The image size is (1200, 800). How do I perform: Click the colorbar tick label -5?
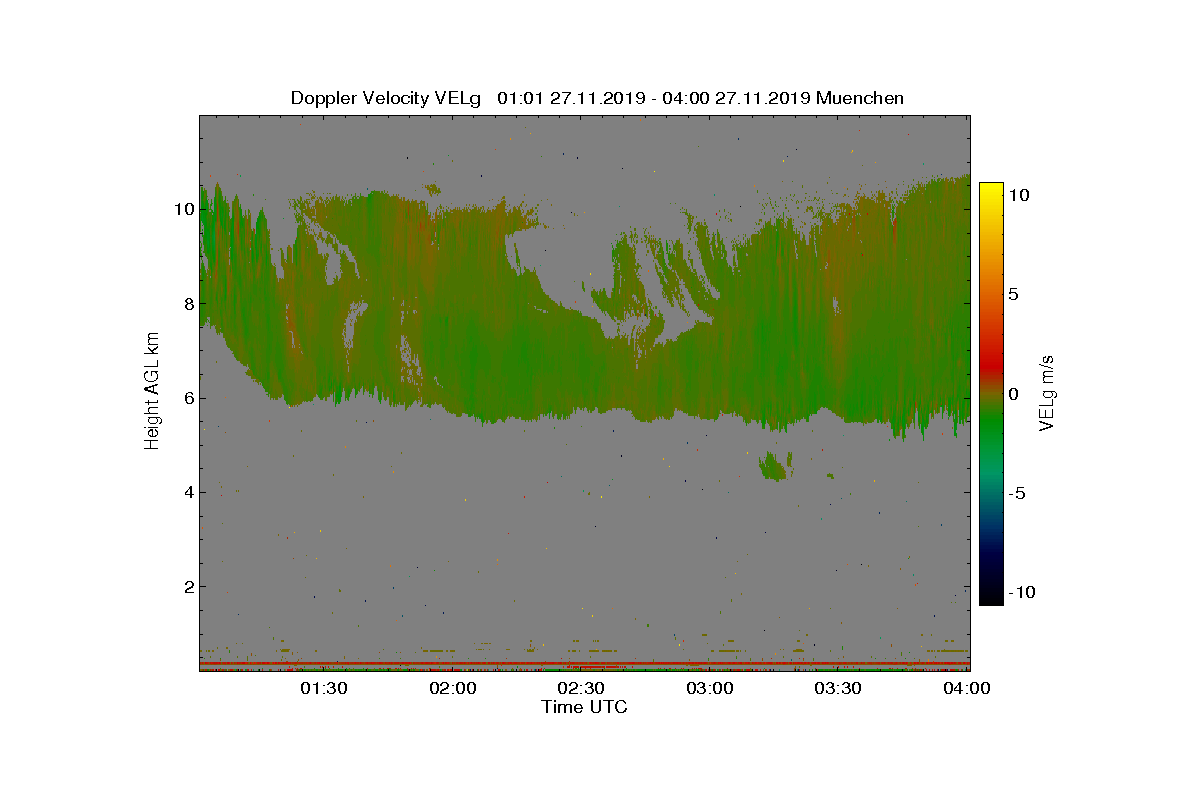coord(1017,493)
